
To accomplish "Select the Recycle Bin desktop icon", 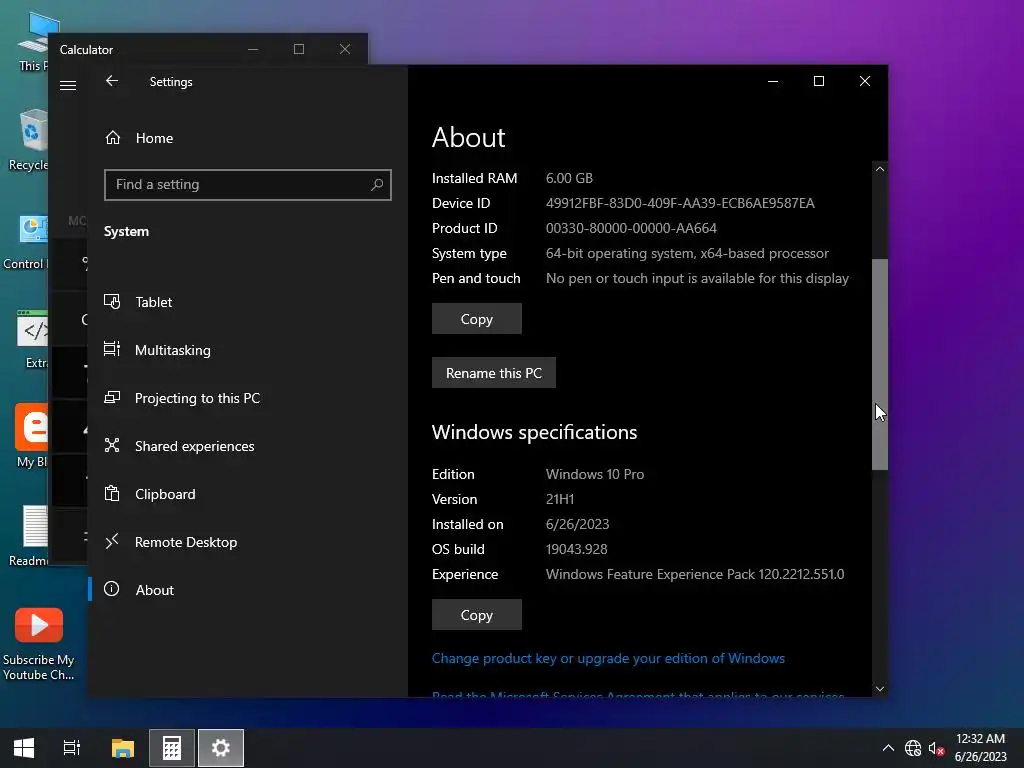I will pyautogui.click(x=29, y=140).
